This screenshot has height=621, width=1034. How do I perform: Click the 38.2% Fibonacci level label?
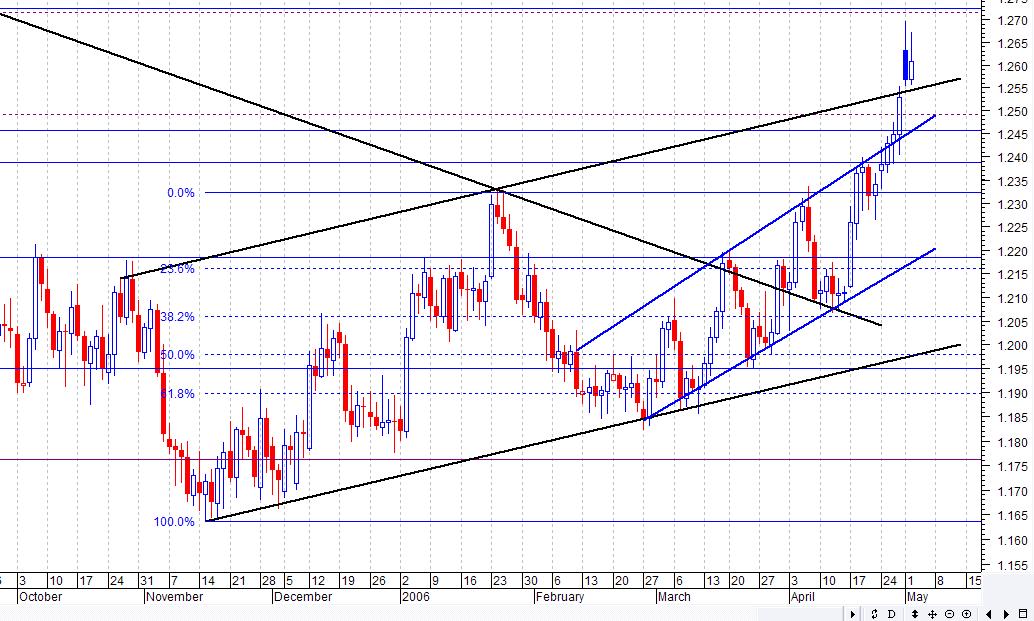(176, 316)
